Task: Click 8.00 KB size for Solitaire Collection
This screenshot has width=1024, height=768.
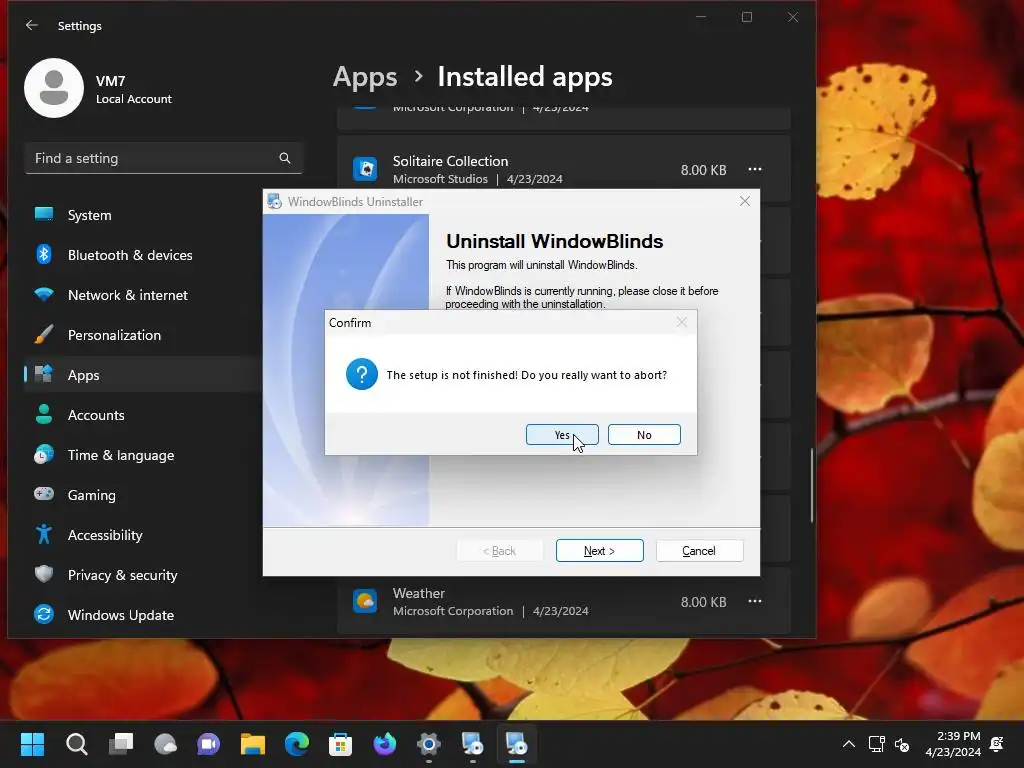Action: 703,170
